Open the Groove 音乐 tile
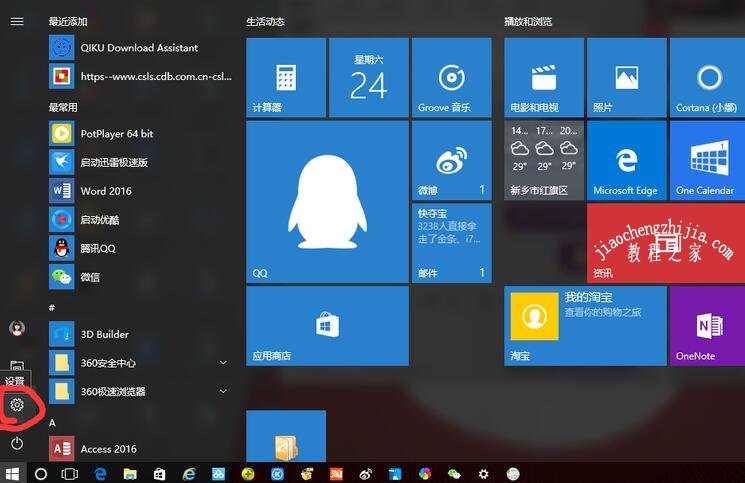Image resolution: width=745 pixels, height=483 pixels. point(451,77)
